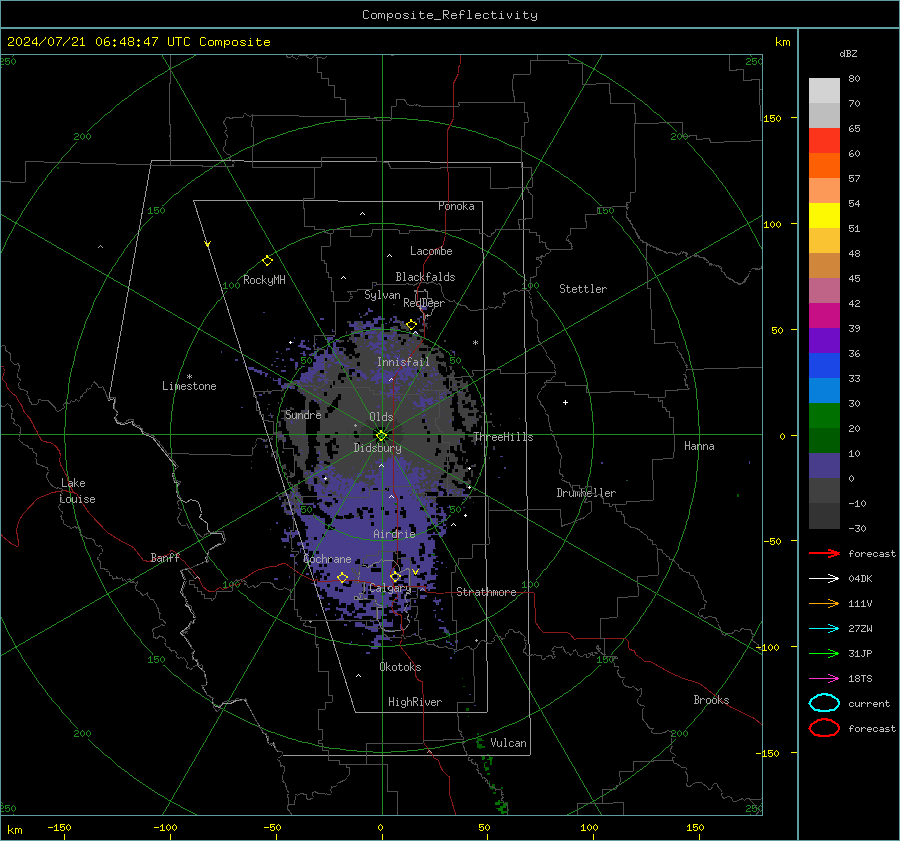Click the white 04DK arrow legend icon
Image resolution: width=900 pixels, height=841 pixels.
coord(824,578)
